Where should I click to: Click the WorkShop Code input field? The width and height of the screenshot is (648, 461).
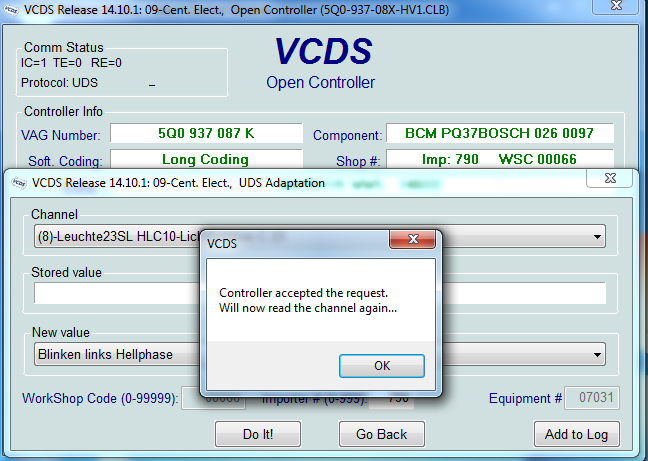pos(214,398)
